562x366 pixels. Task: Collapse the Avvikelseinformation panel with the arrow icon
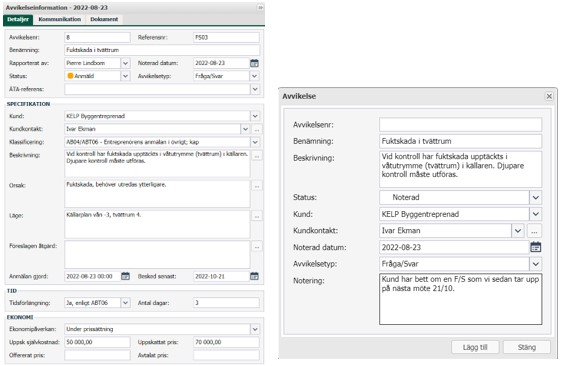tap(261, 7)
